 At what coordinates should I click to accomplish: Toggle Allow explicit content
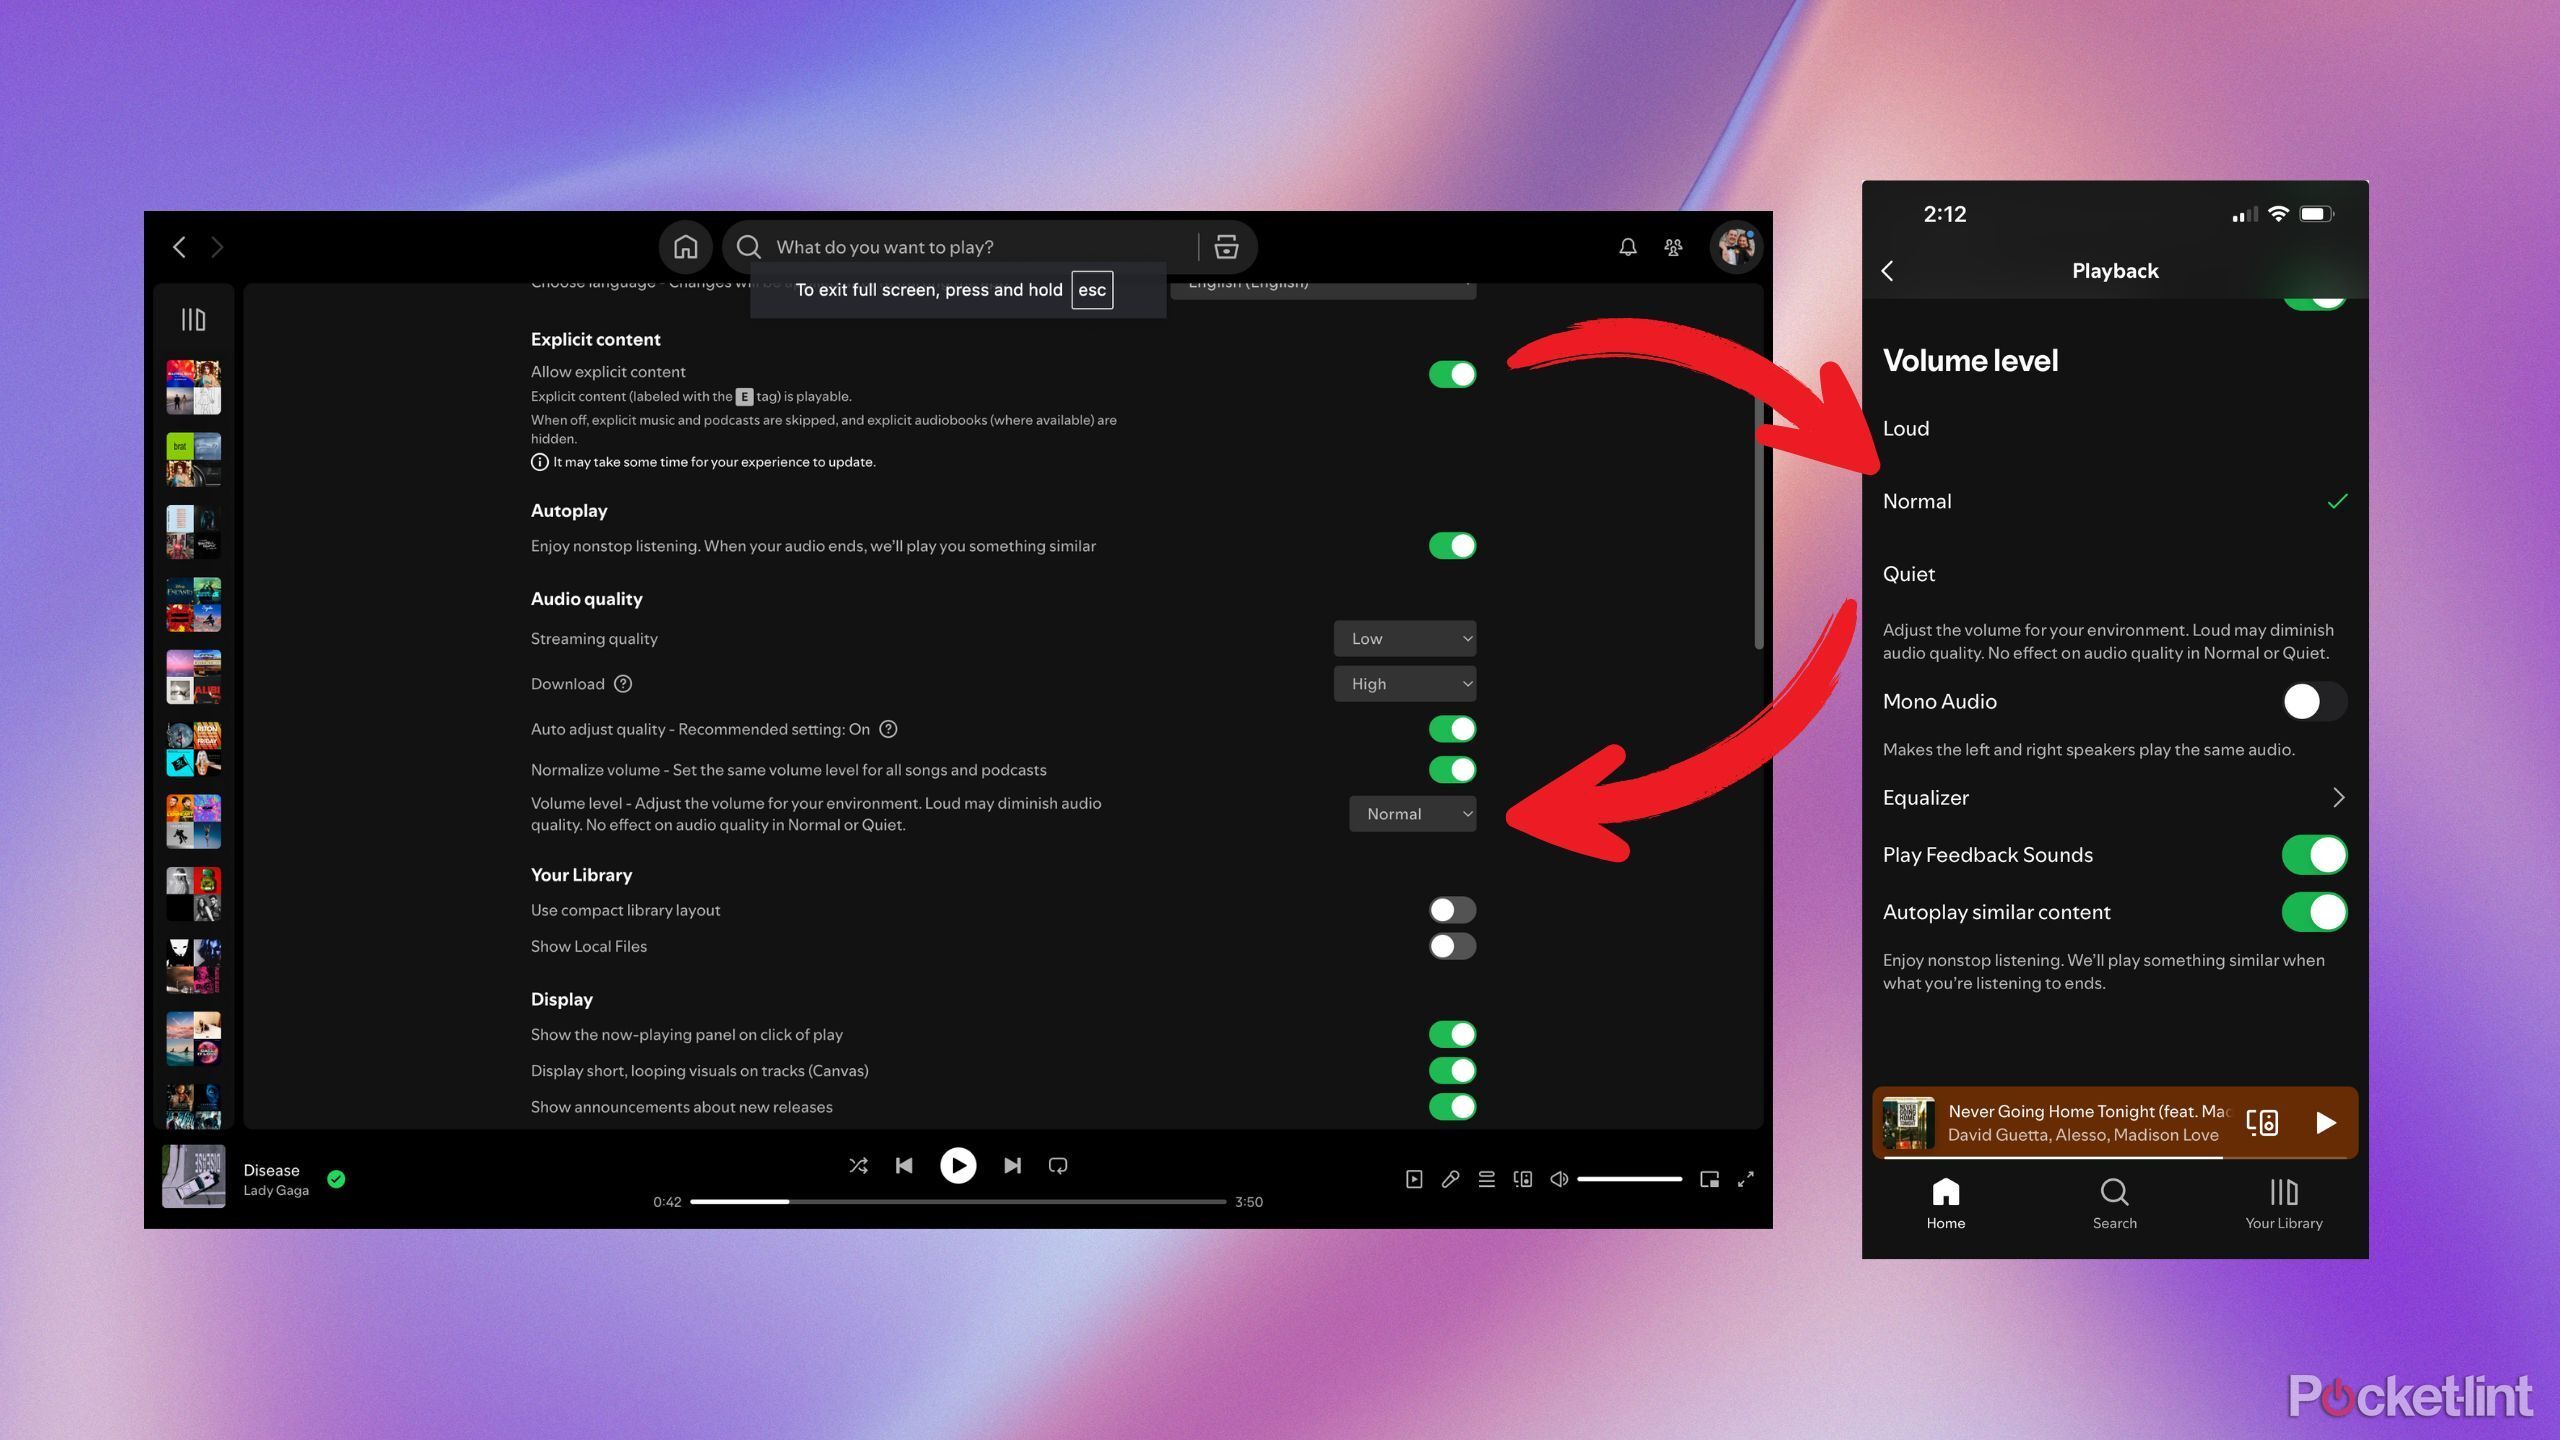point(1452,374)
